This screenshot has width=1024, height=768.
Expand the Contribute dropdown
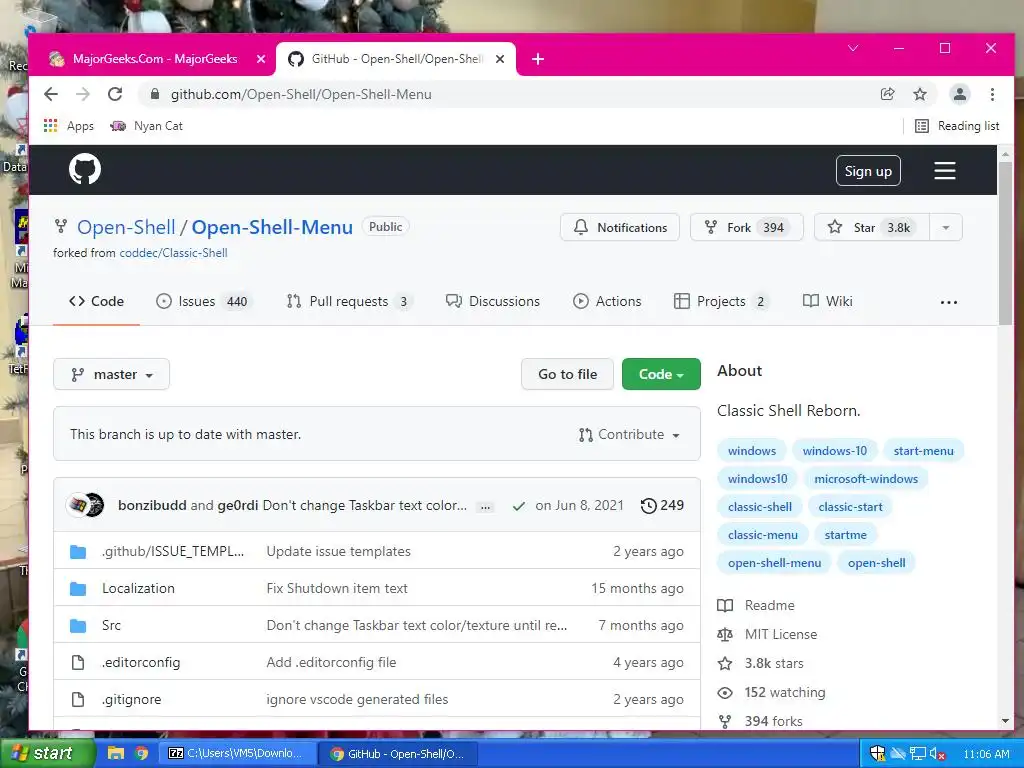pyautogui.click(x=629, y=434)
